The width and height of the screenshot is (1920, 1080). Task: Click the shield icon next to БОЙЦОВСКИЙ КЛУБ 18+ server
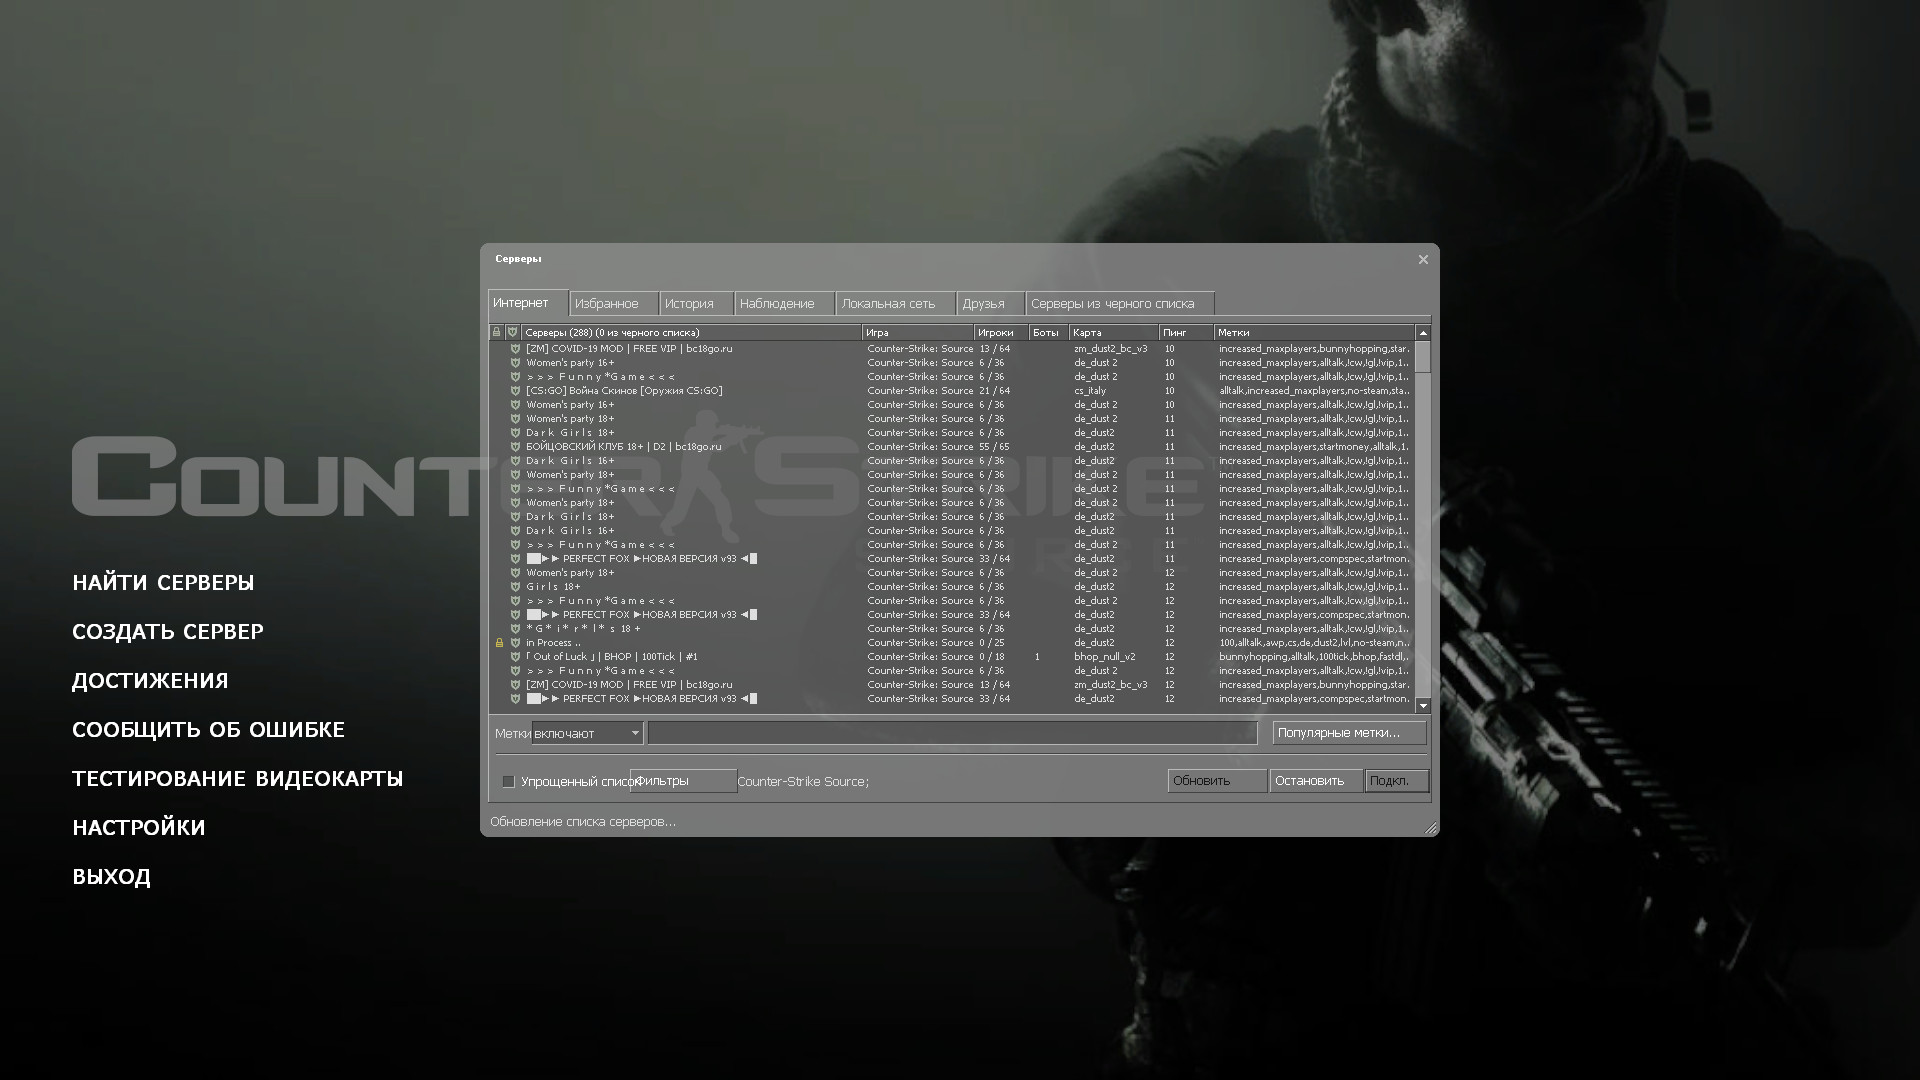pos(515,447)
